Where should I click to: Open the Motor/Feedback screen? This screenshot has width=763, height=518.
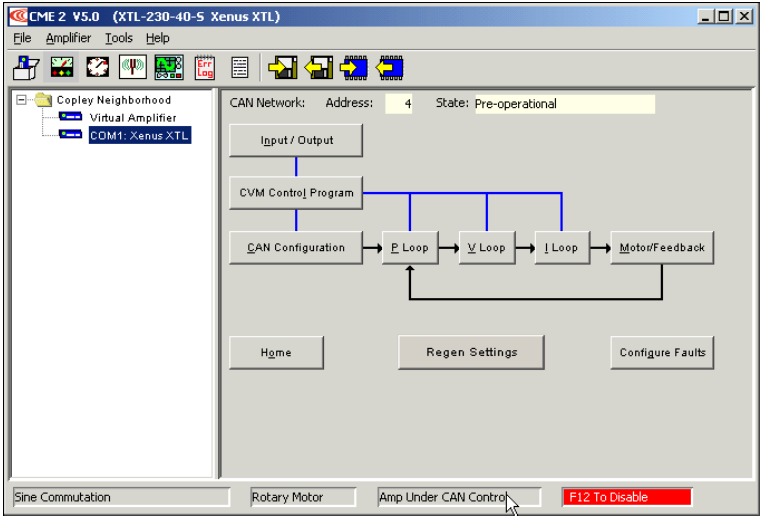click(x=662, y=248)
